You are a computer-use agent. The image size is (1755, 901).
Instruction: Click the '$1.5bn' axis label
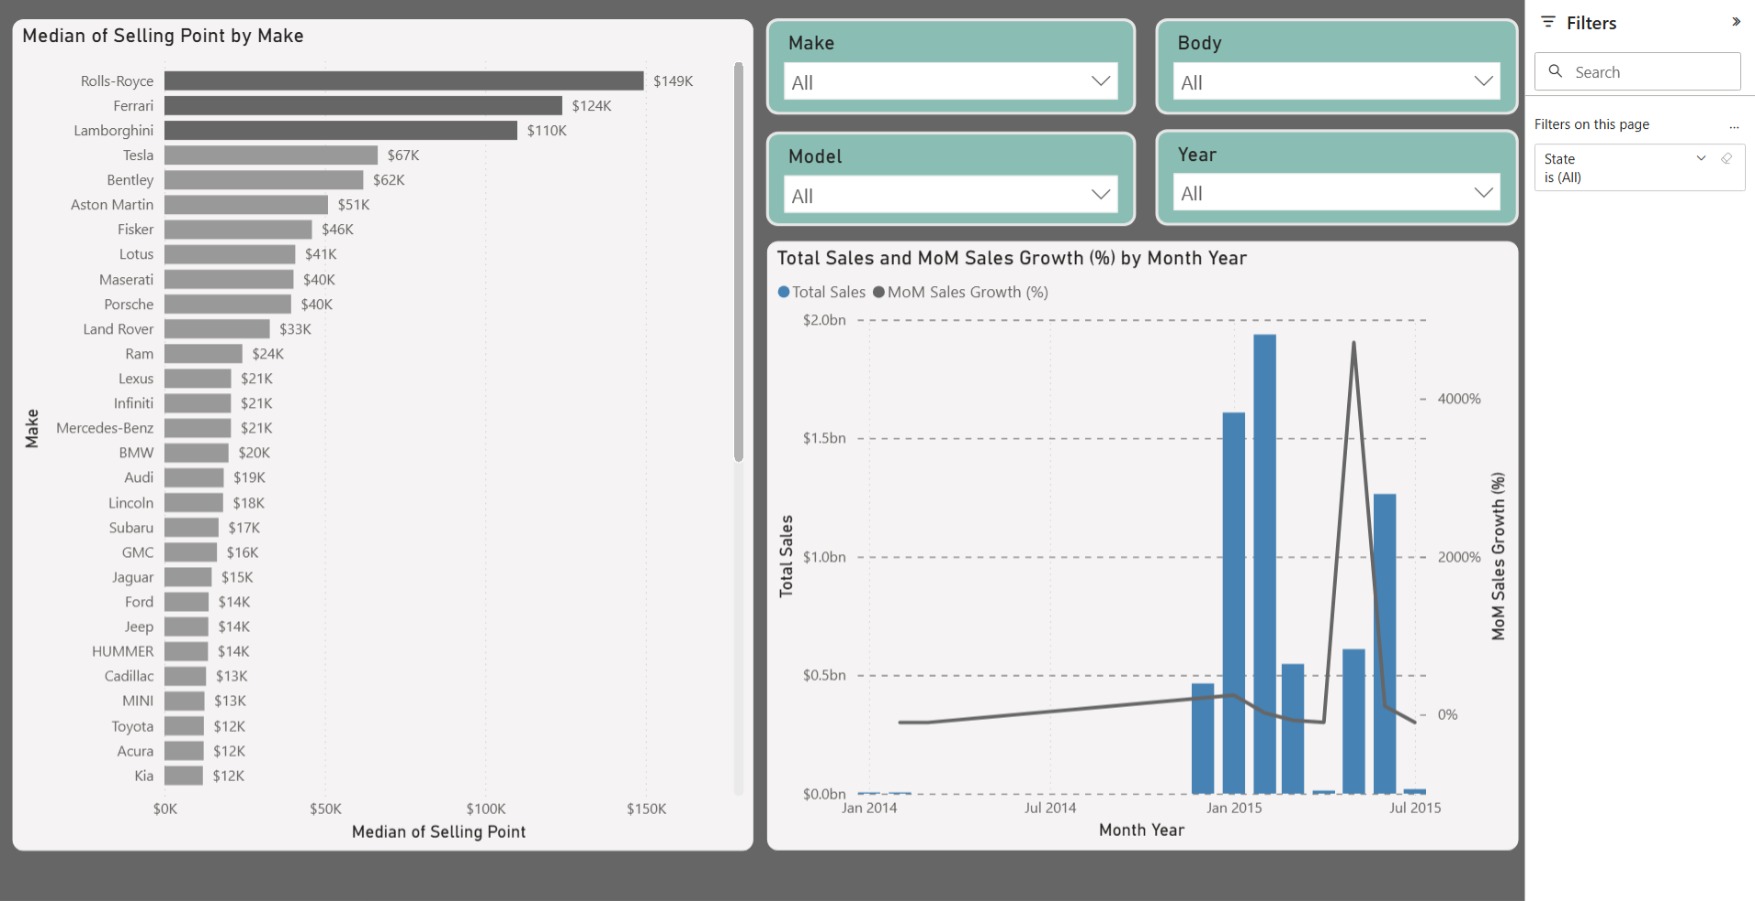(824, 438)
